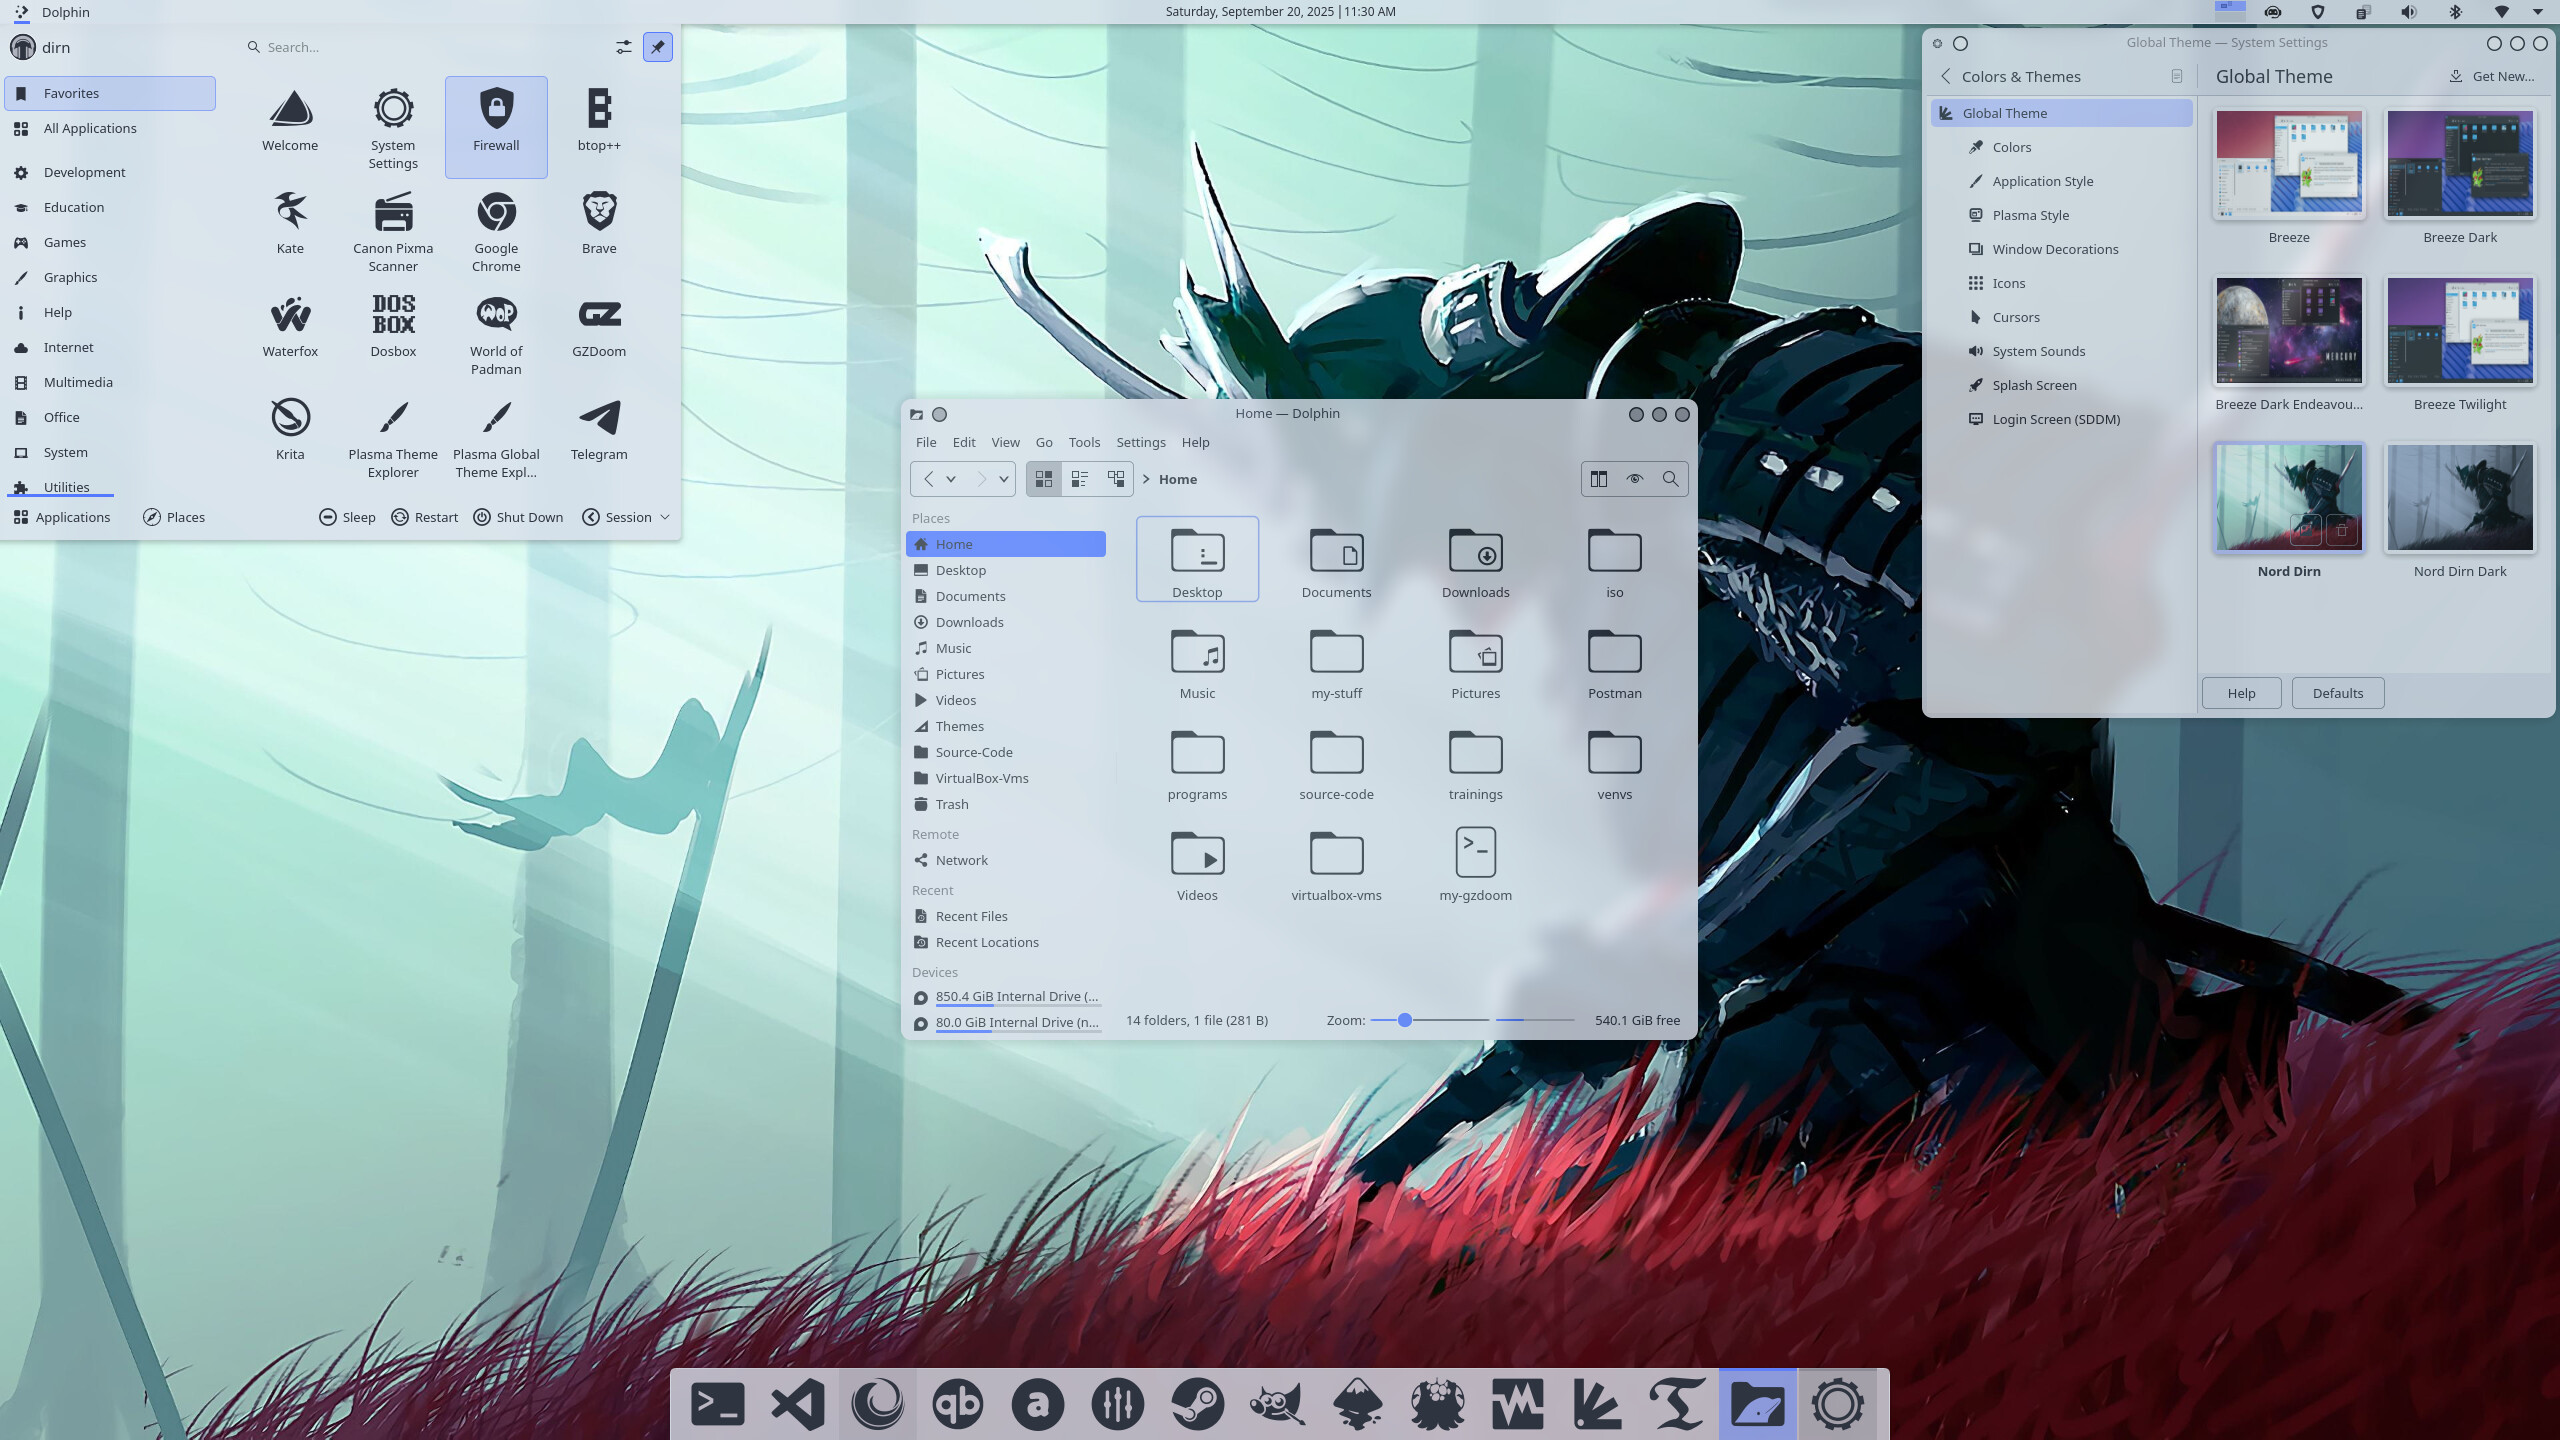Expand the system tray hidden icons arrow

click(2537, 12)
